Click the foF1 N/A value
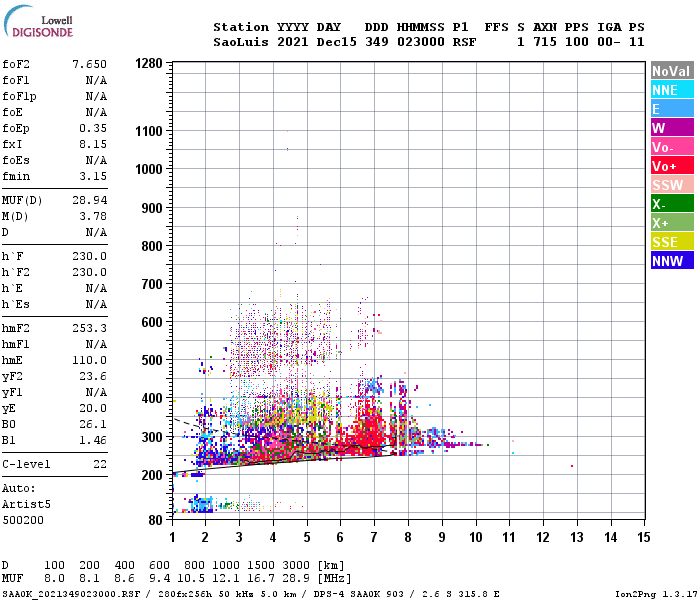This screenshot has width=700, height=600. 96,80
